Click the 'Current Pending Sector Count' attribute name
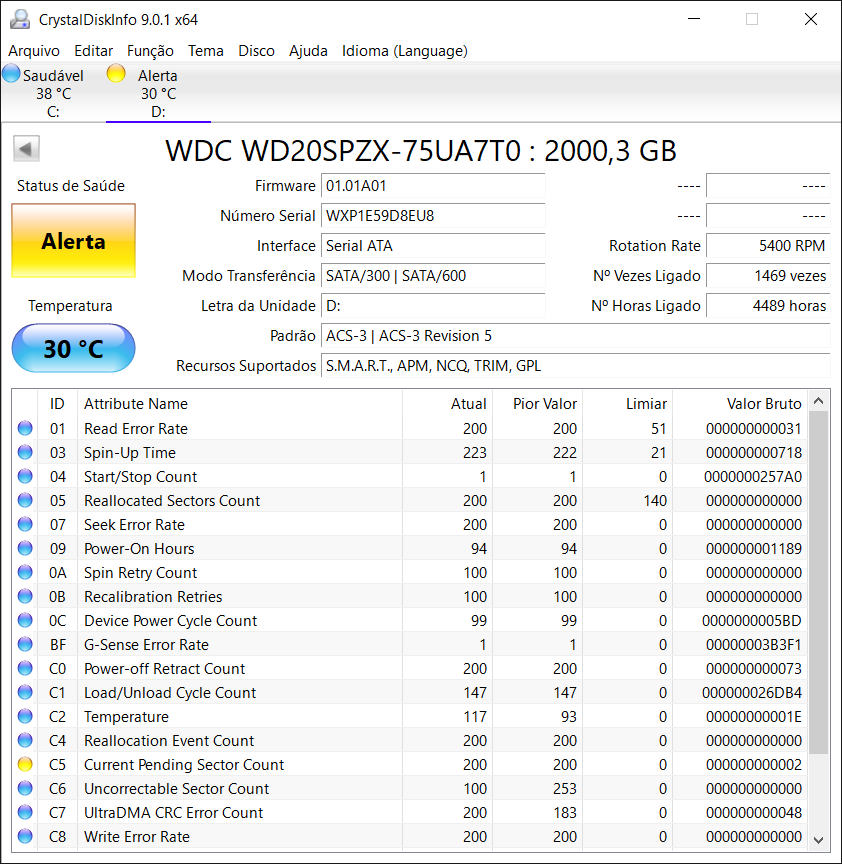Screen dimensions: 842x864 pyautogui.click(x=184, y=765)
